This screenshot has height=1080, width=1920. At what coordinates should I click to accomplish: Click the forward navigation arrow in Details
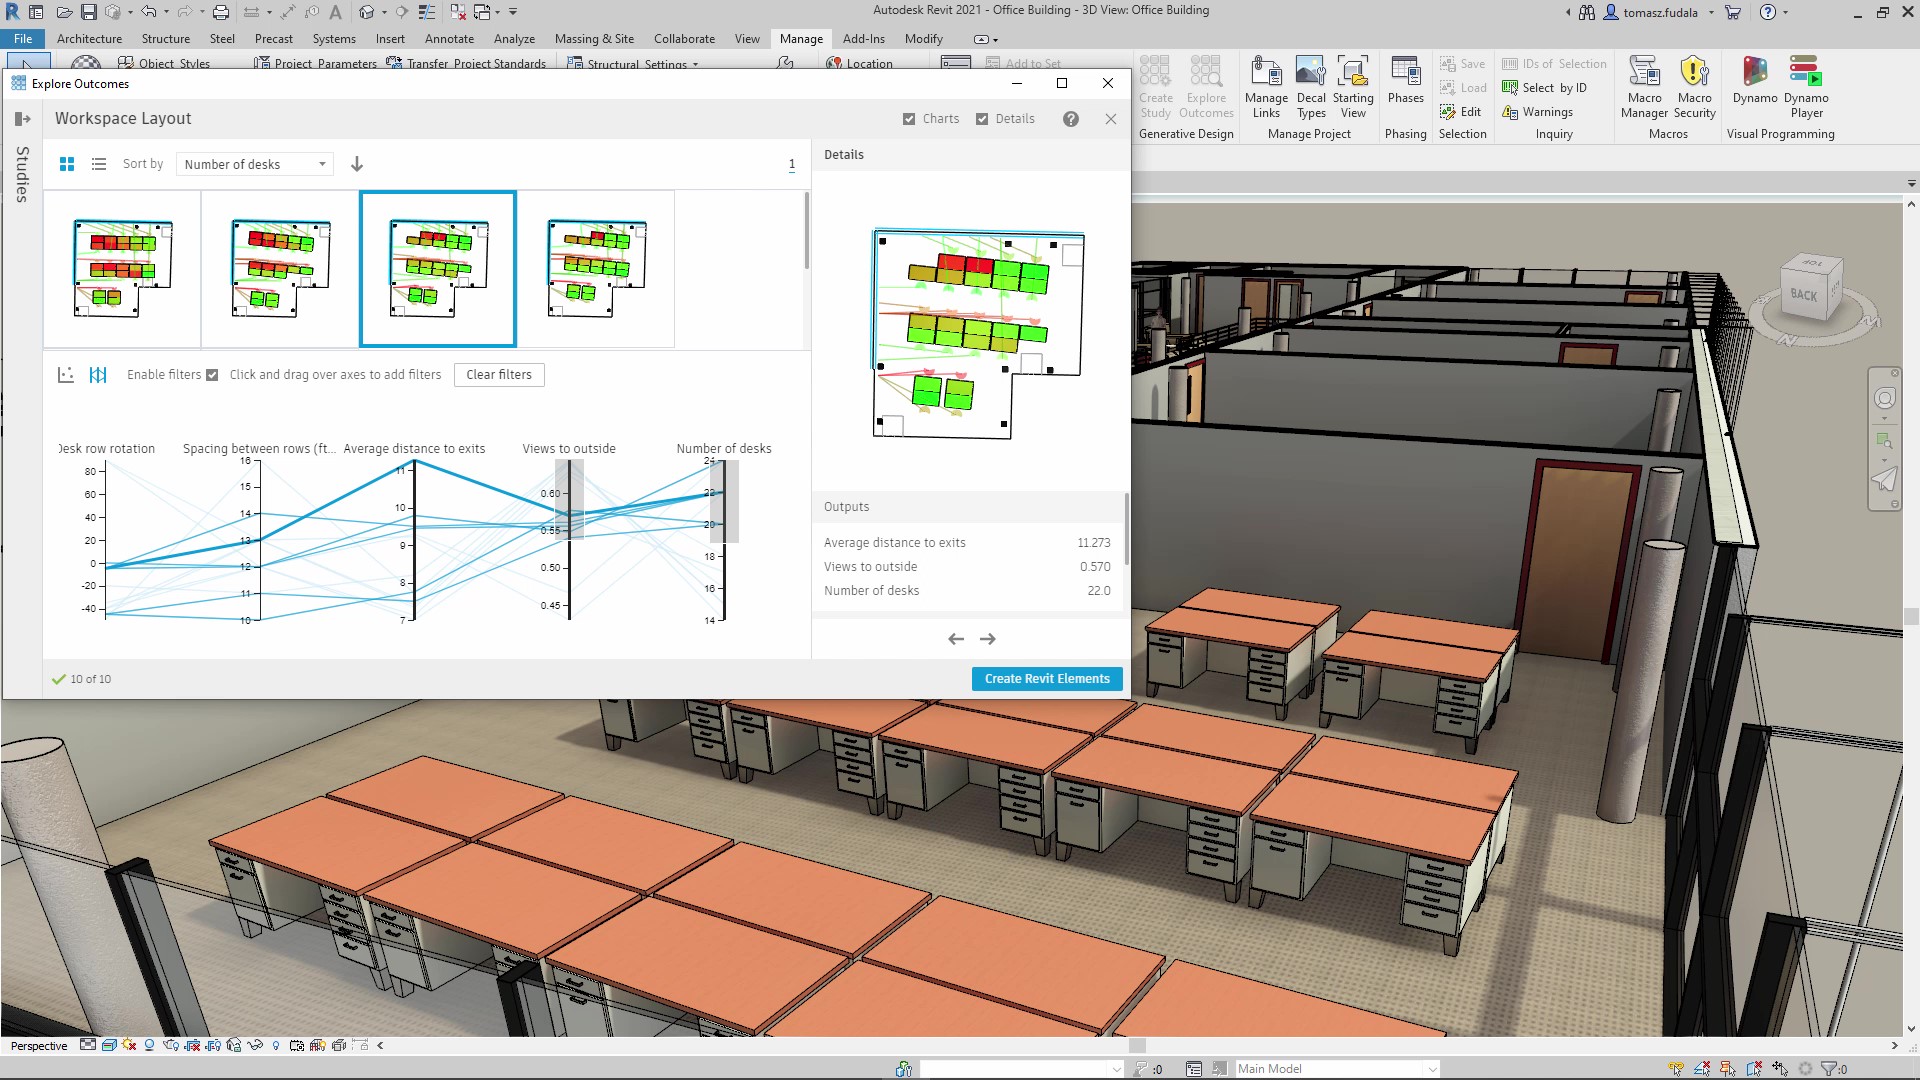tap(988, 638)
